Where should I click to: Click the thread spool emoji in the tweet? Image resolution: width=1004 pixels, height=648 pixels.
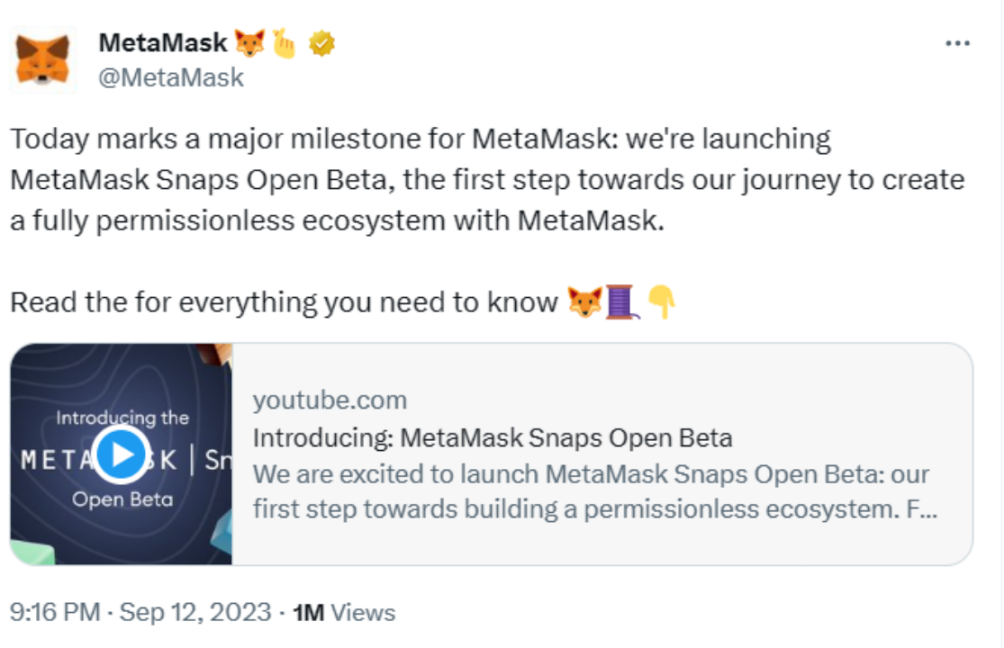(622, 302)
